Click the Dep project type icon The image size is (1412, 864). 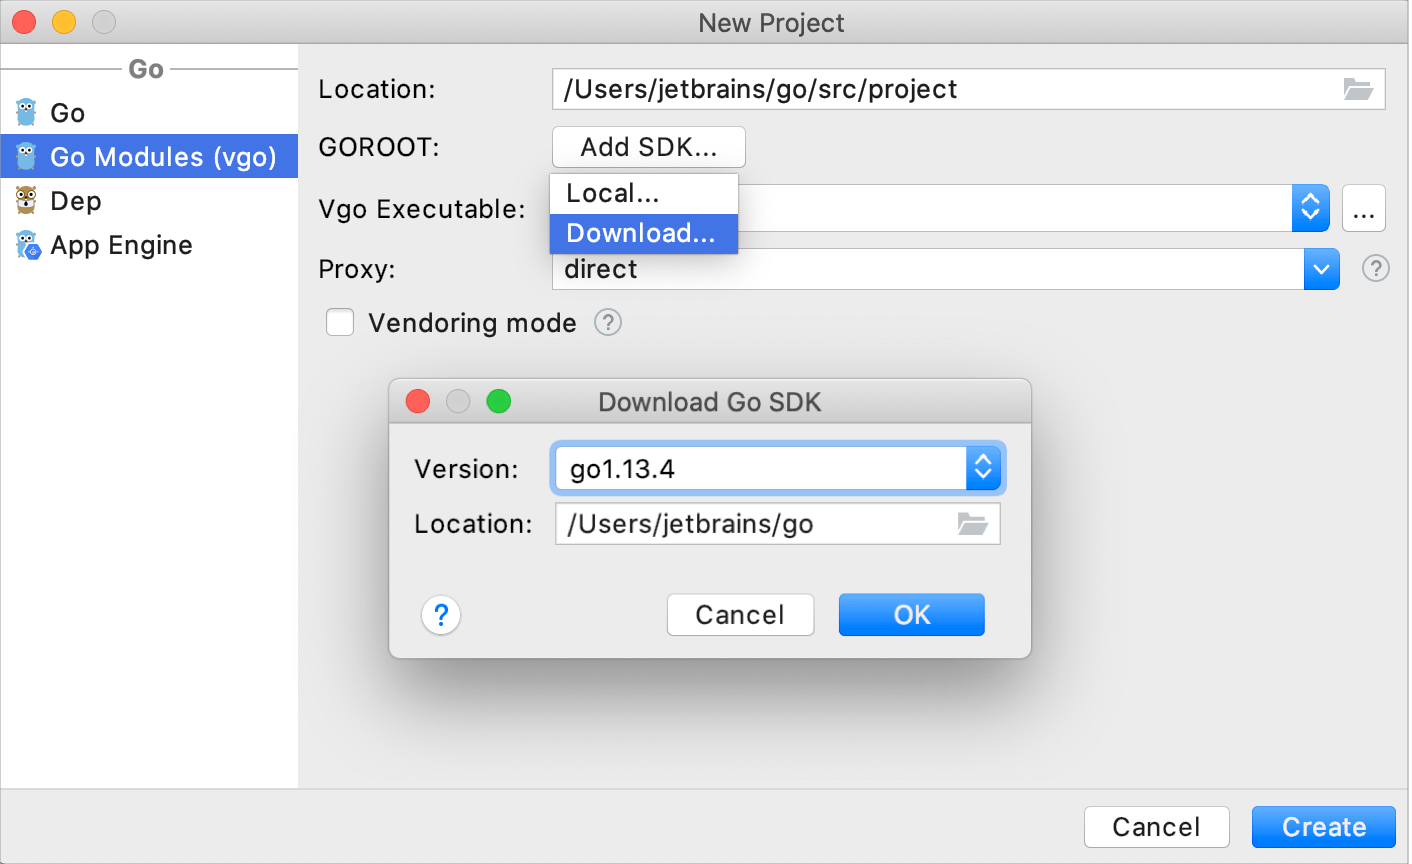click(x=27, y=200)
